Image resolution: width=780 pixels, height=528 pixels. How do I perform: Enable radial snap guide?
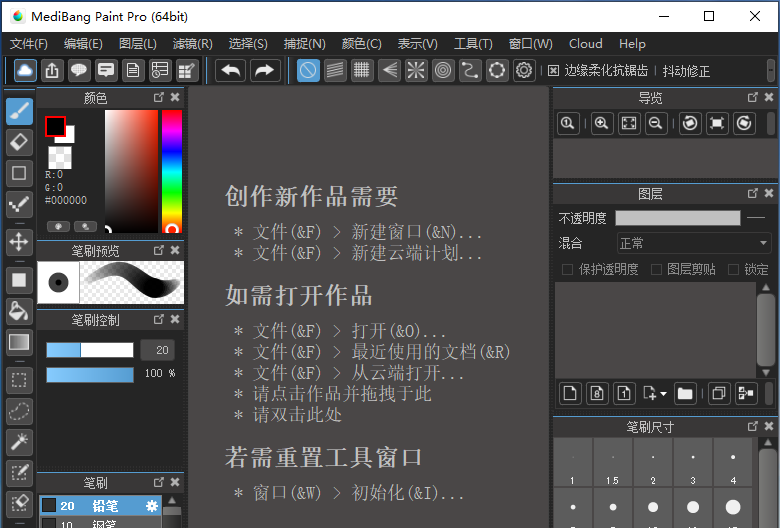coord(416,70)
